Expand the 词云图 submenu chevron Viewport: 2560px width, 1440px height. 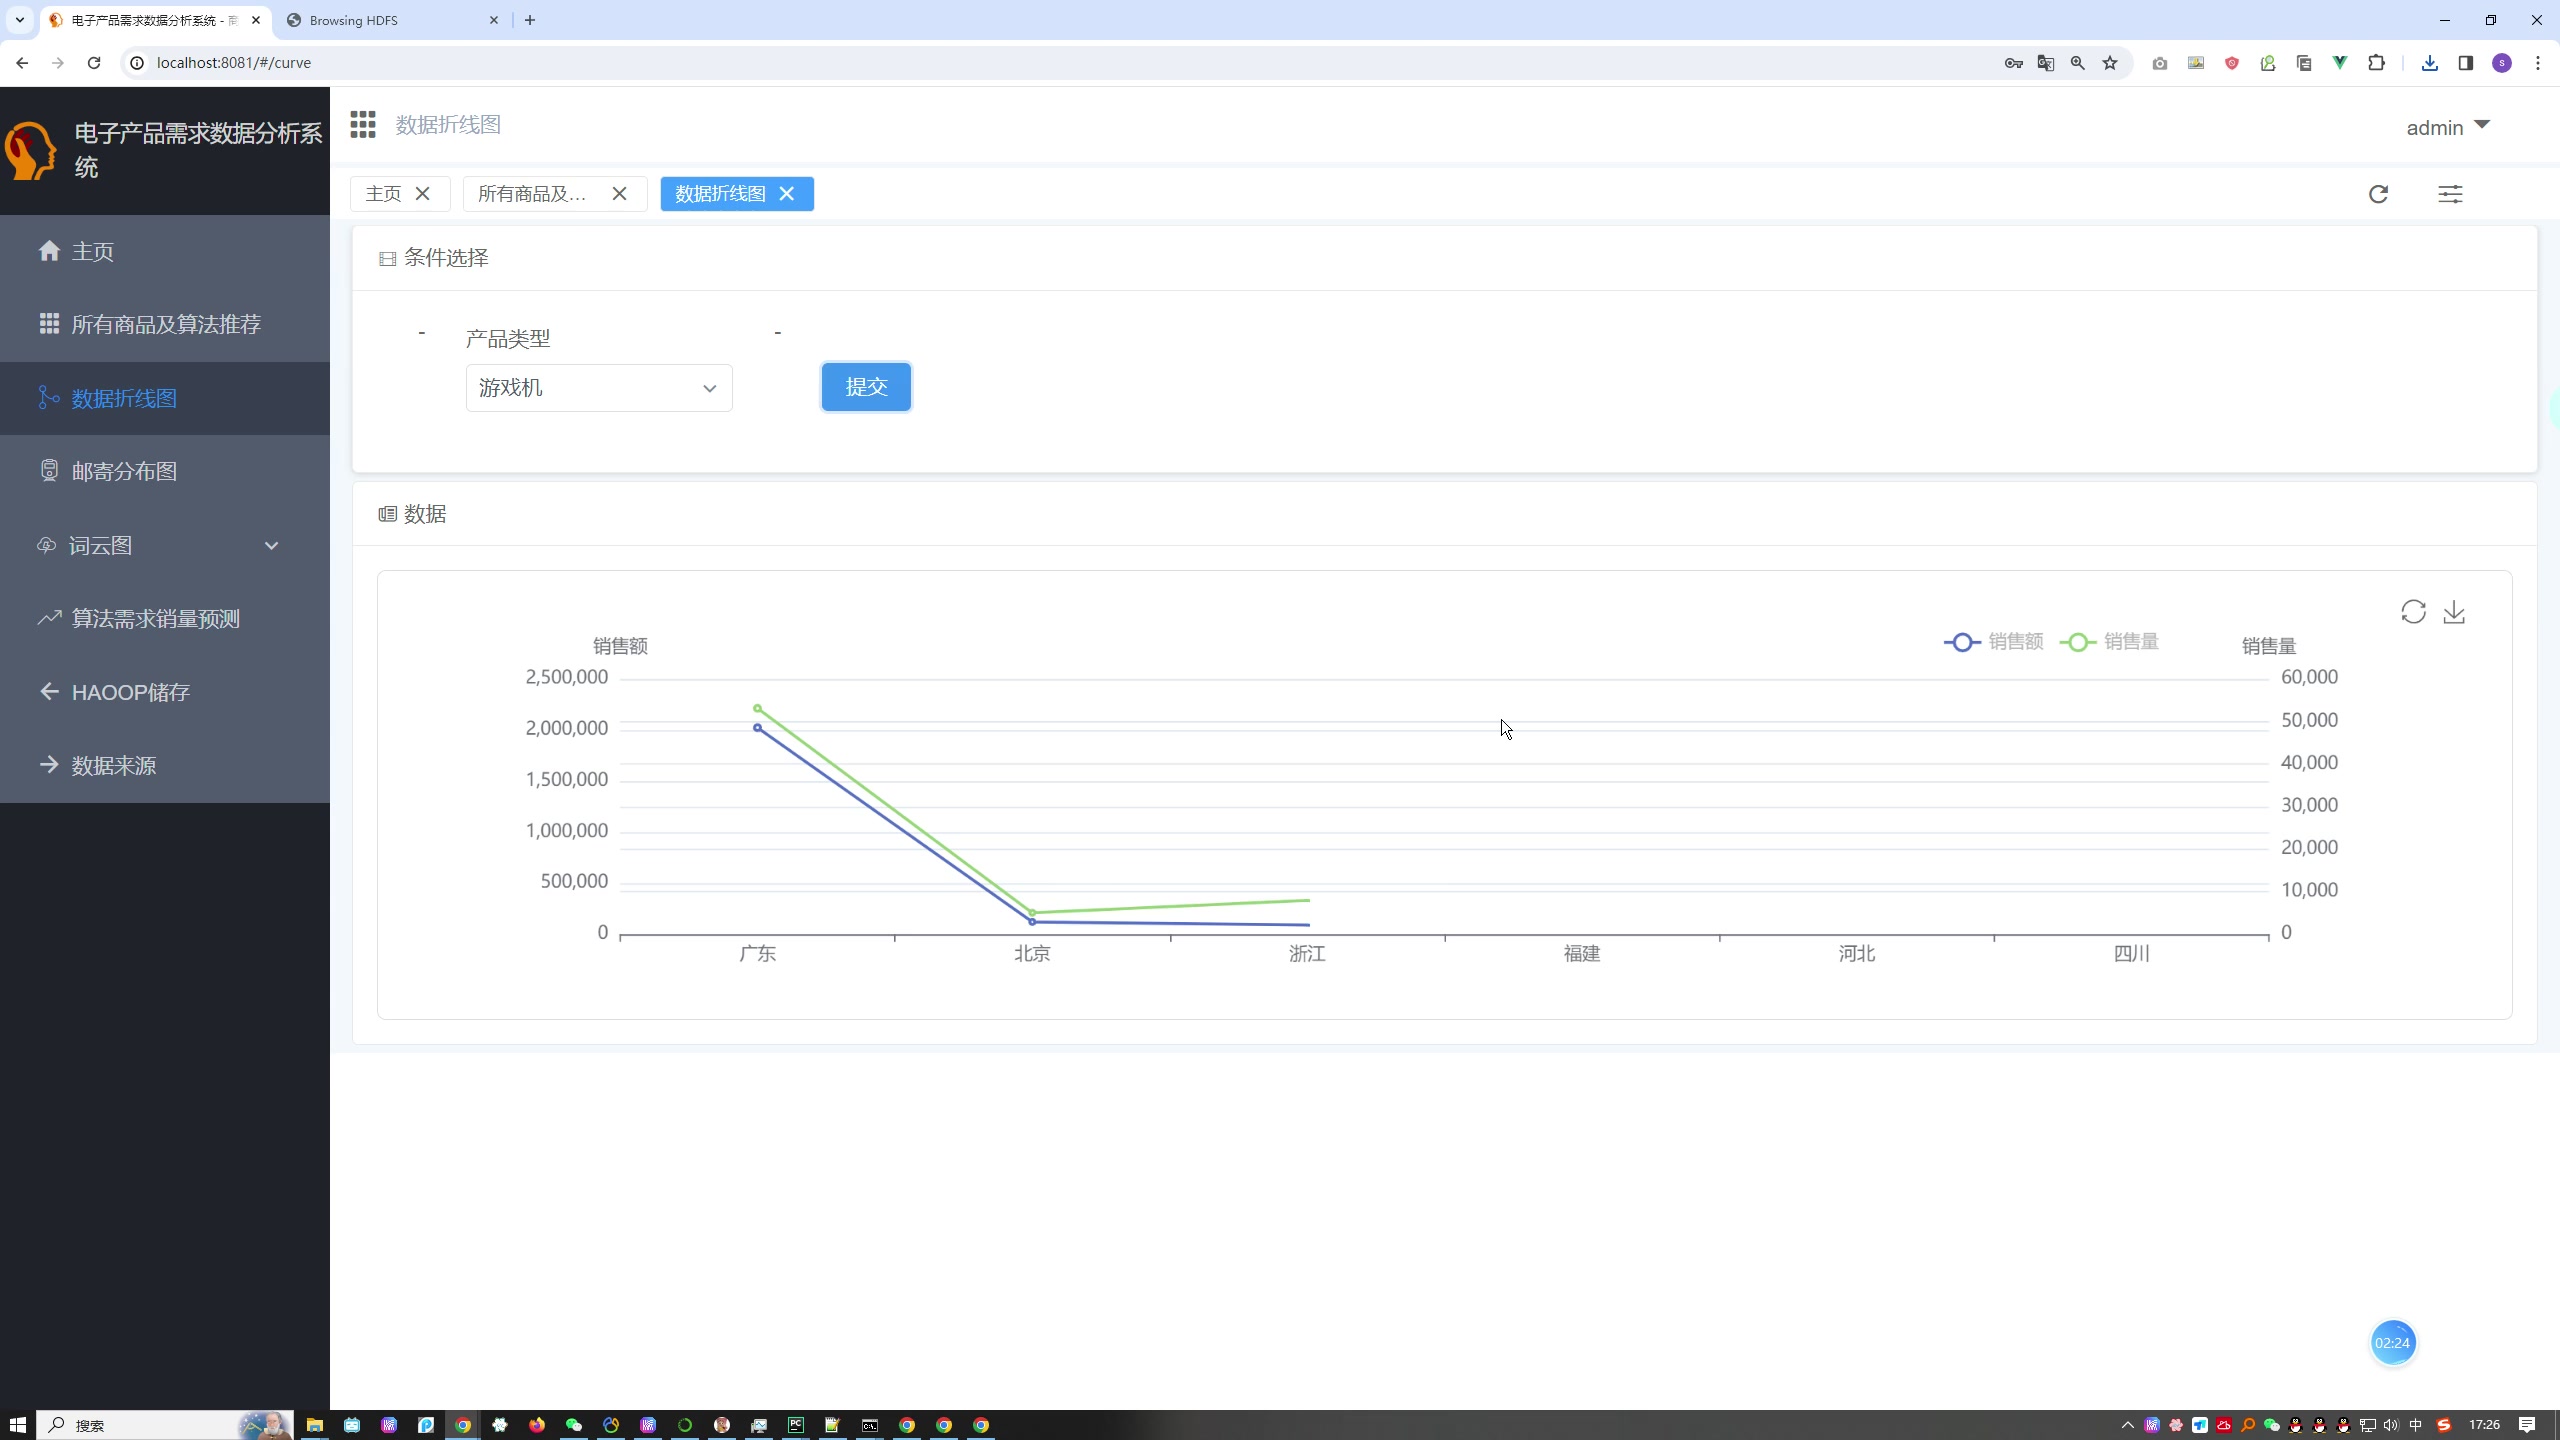click(x=271, y=545)
